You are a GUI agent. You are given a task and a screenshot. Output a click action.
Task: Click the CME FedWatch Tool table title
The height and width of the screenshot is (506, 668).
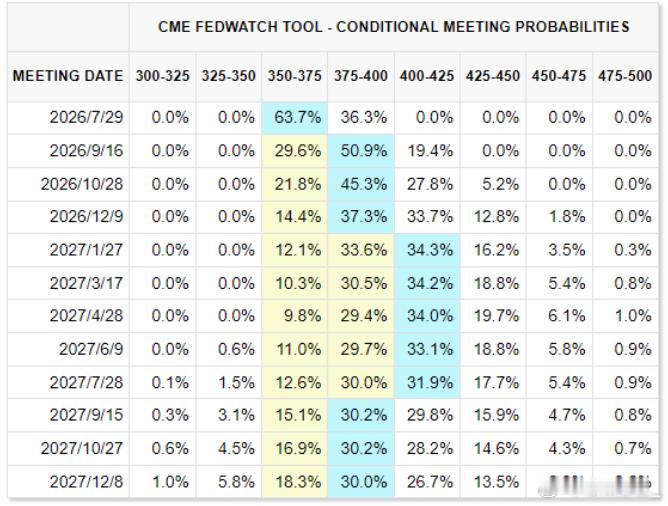394,27
